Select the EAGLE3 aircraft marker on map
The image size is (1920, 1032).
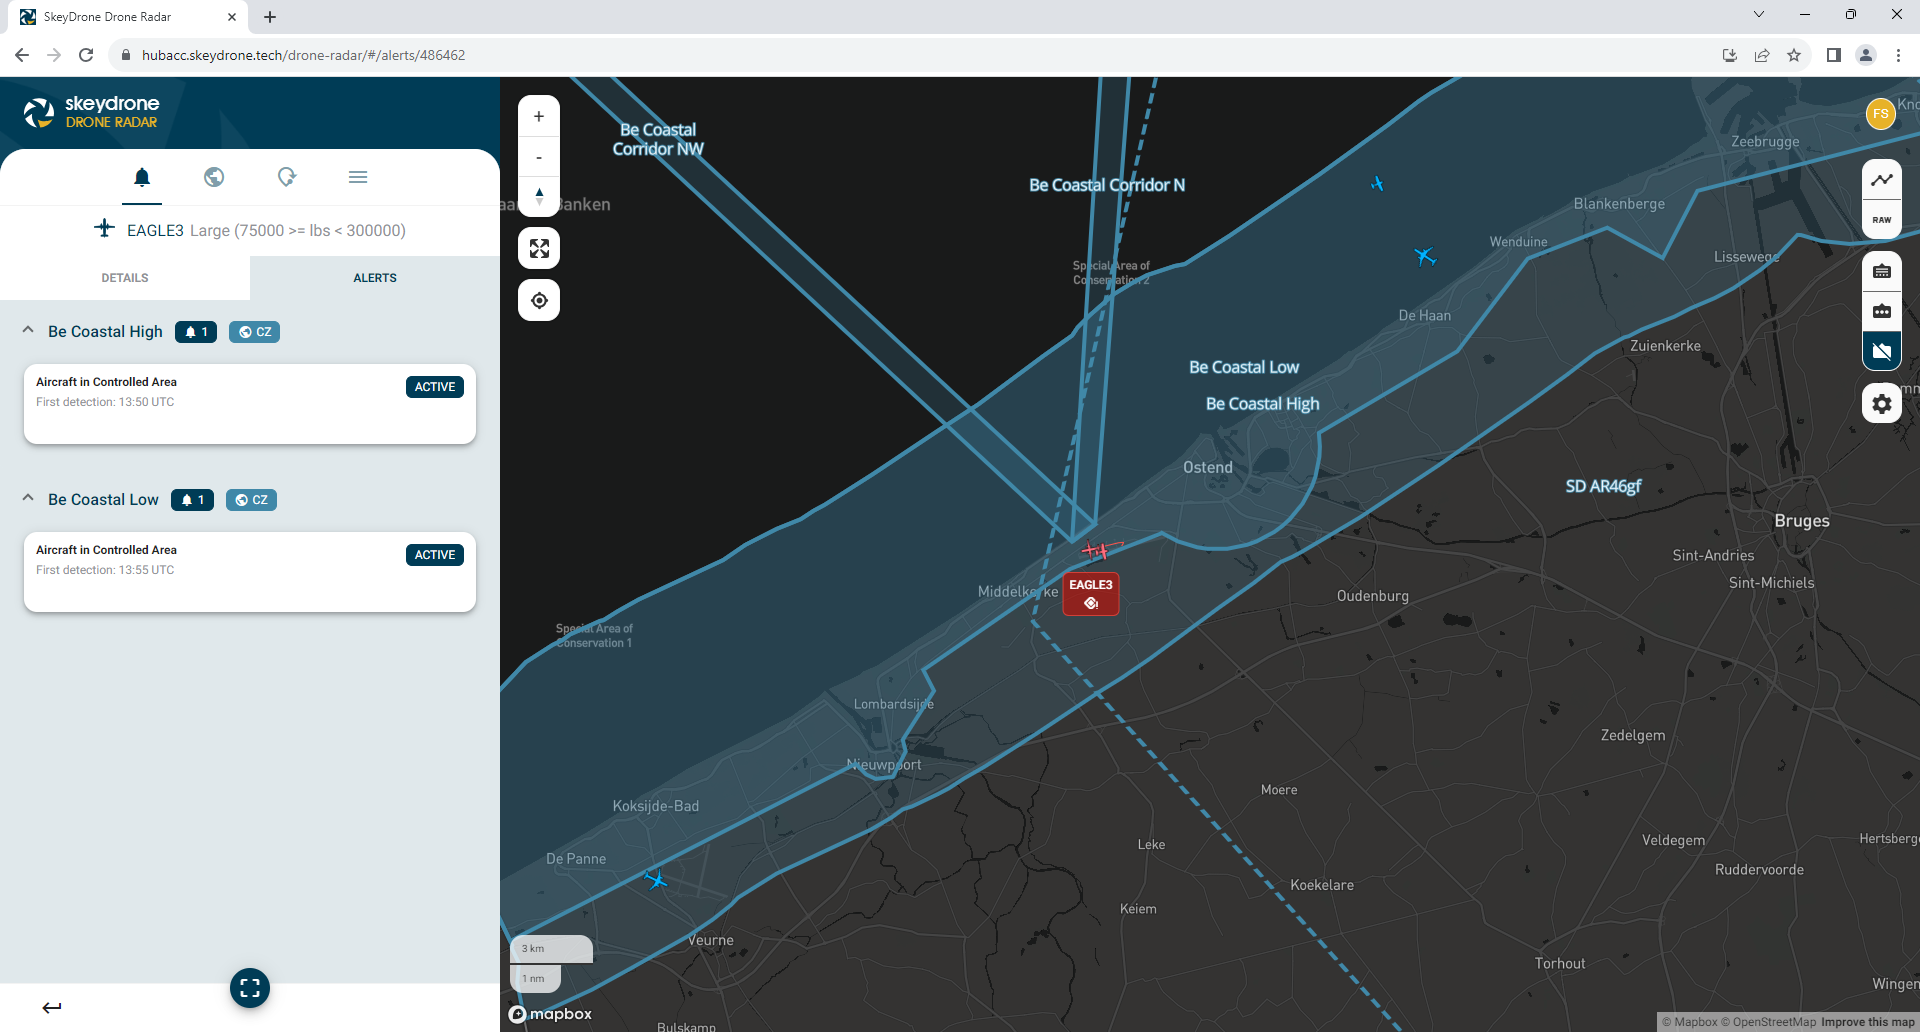point(1090,593)
